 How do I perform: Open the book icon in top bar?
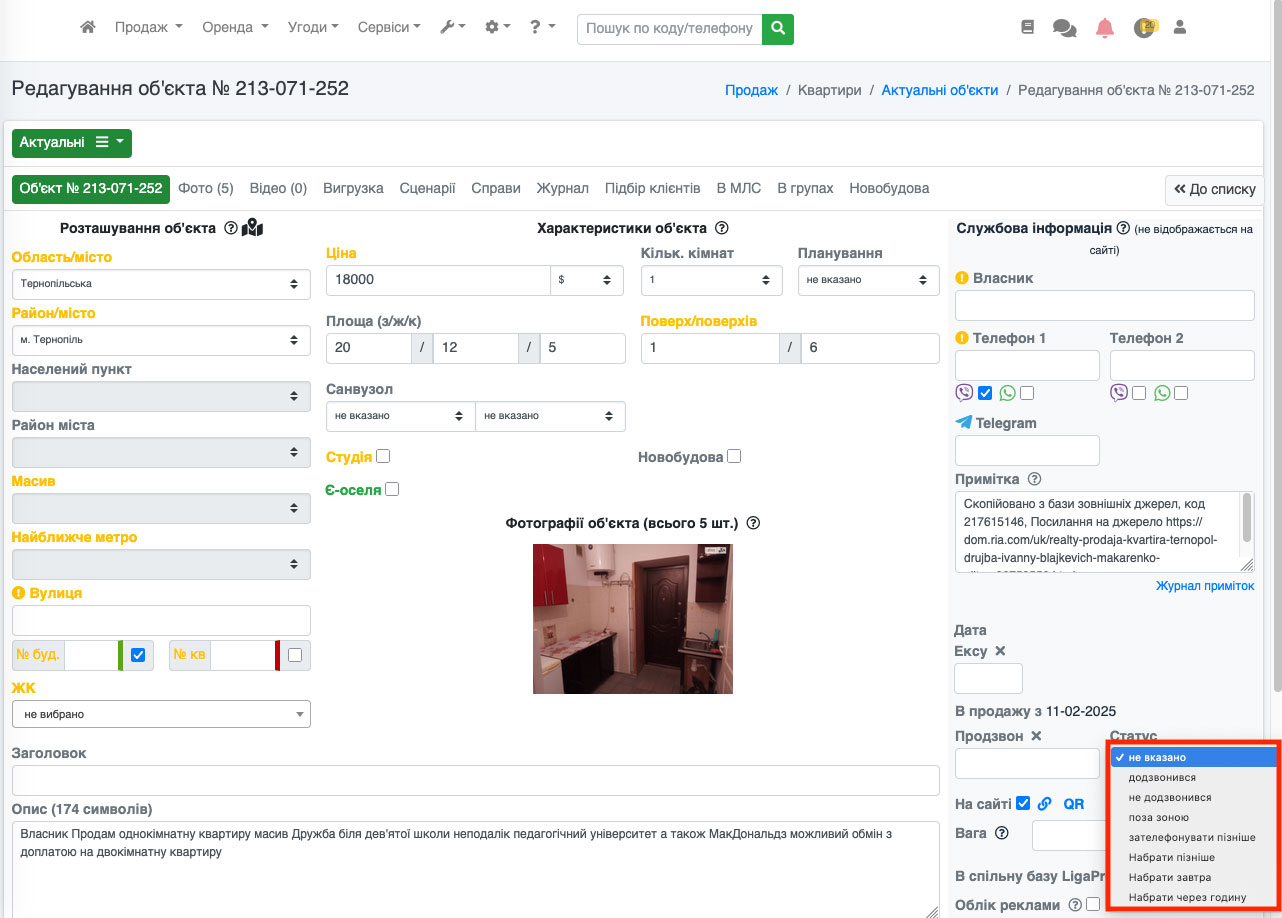pyautogui.click(x=1027, y=28)
